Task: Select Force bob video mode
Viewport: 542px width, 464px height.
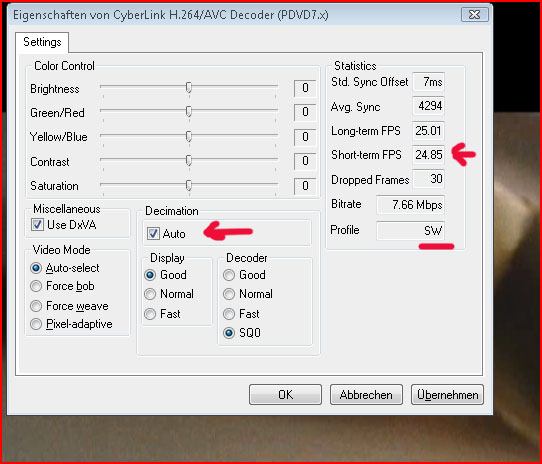Action: point(36,286)
